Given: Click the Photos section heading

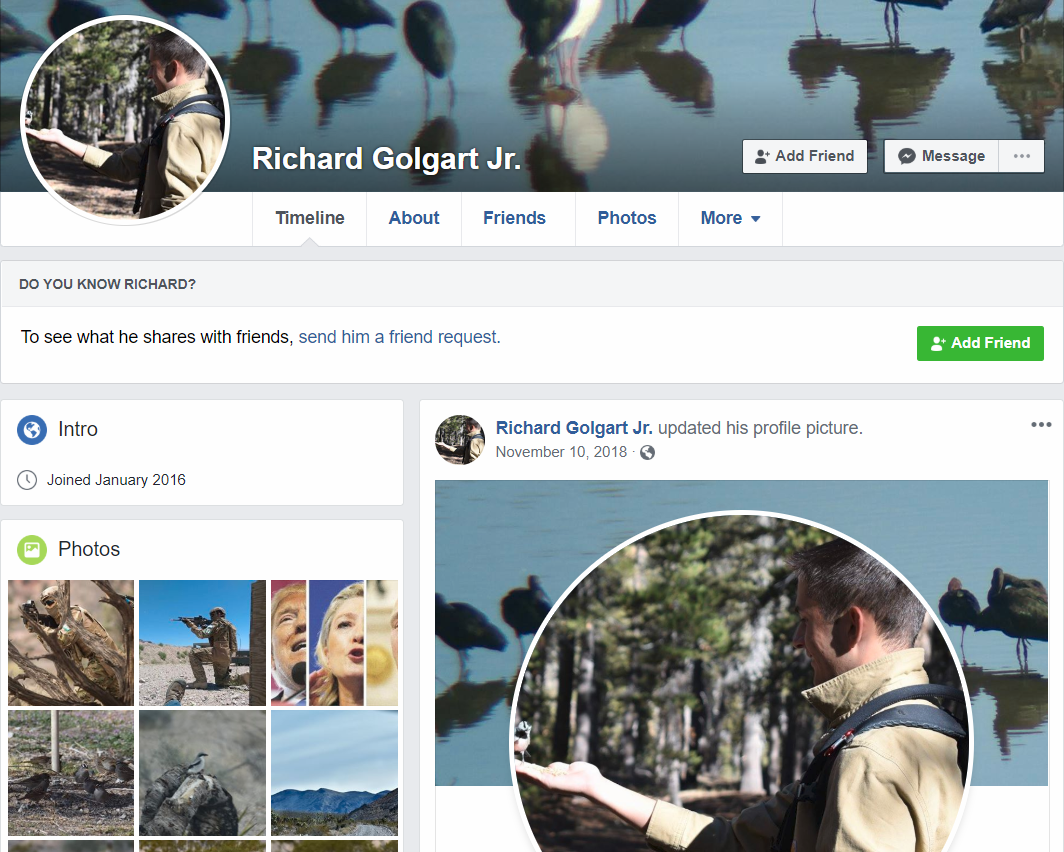Looking at the screenshot, I should 89,549.
